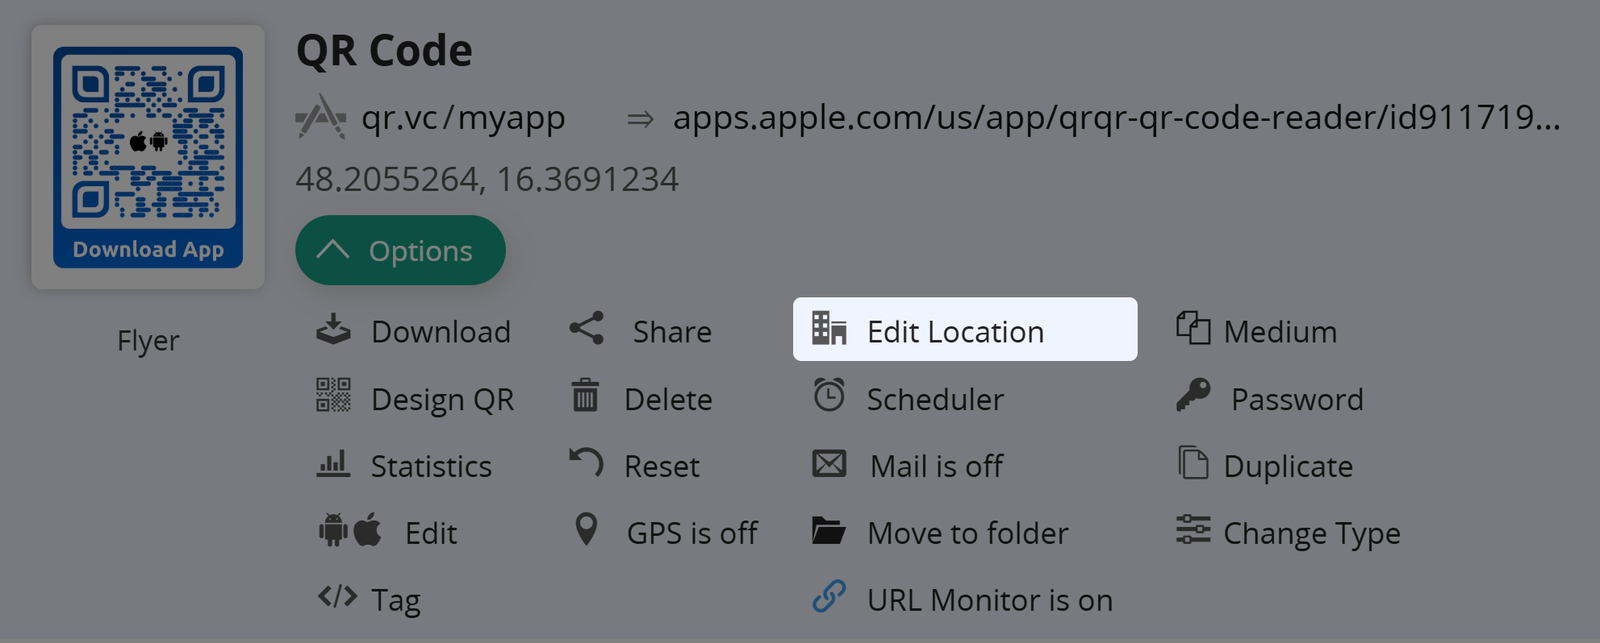This screenshot has height=643, width=1600.
Task: Click the Download tray icon
Action: click(333, 330)
